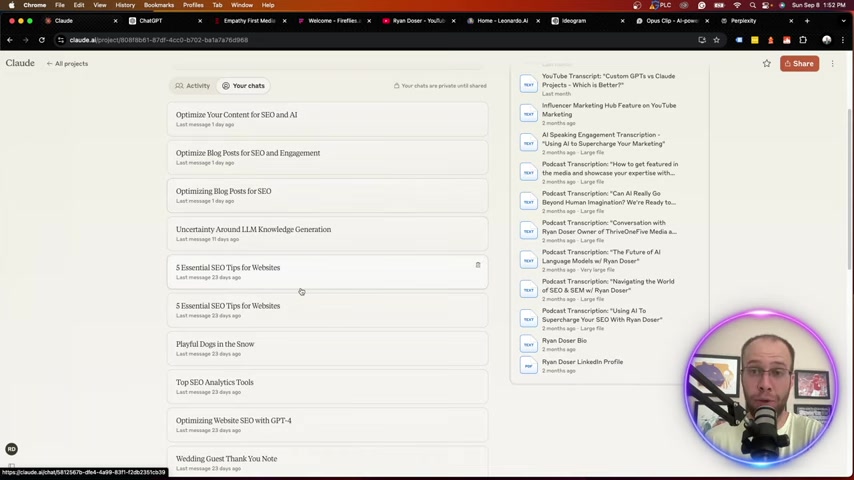Click the RD user avatar
854x480 pixels.
point(11,449)
